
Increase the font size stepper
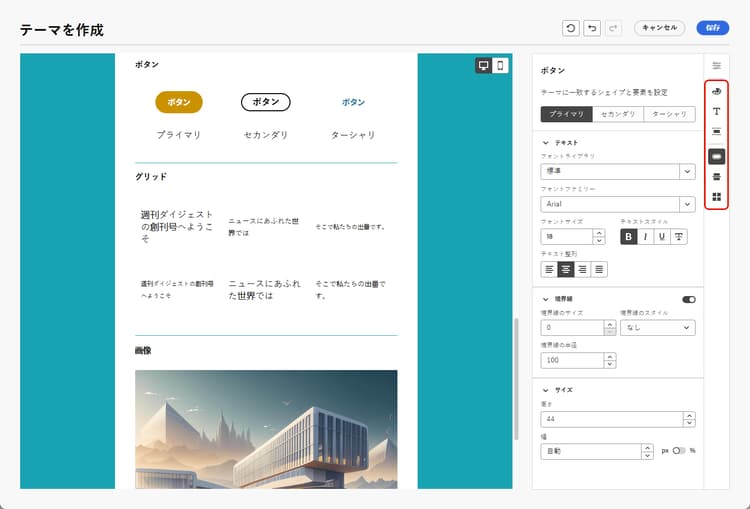pos(599,232)
